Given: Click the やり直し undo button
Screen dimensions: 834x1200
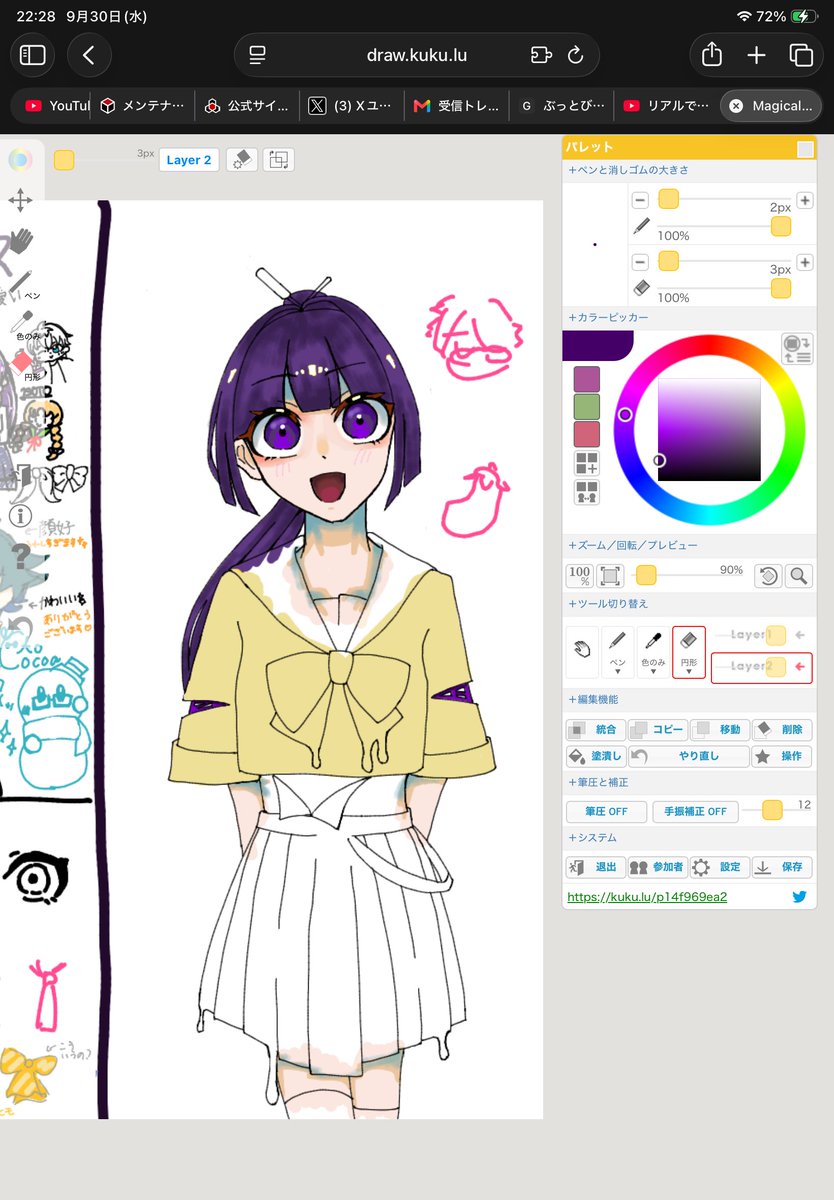Looking at the screenshot, I should pos(689,756).
